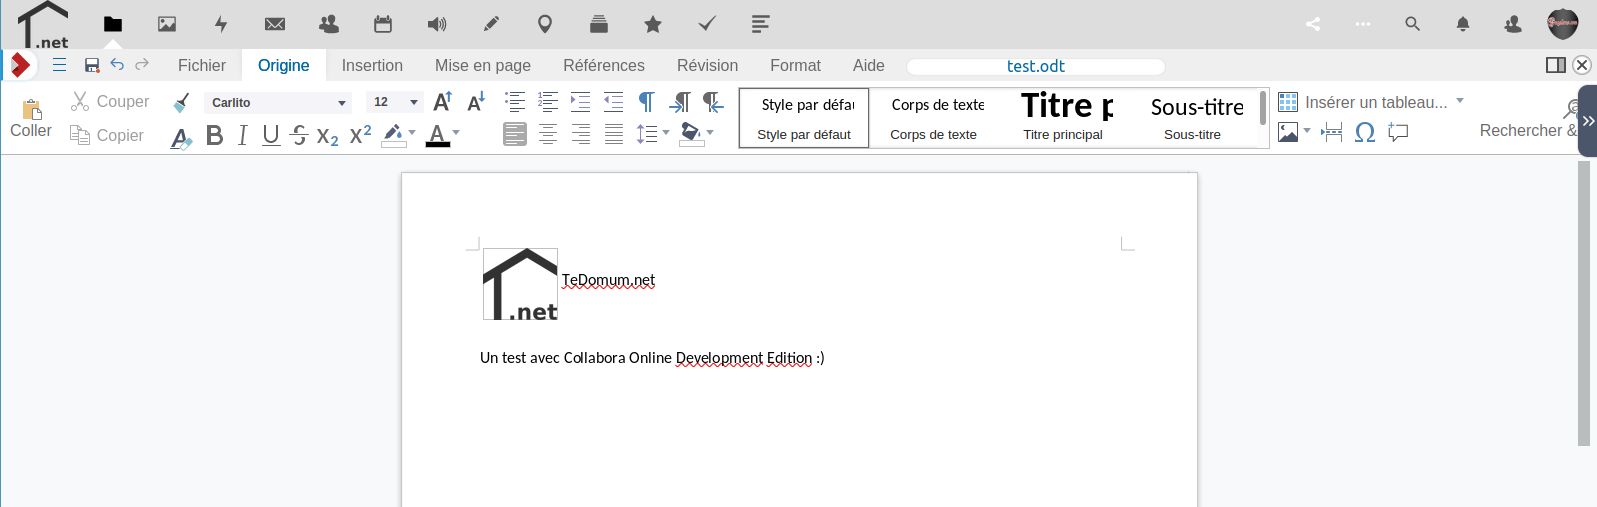Click the Save document icon
This screenshot has width=1597, height=507.
pos(92,66)
